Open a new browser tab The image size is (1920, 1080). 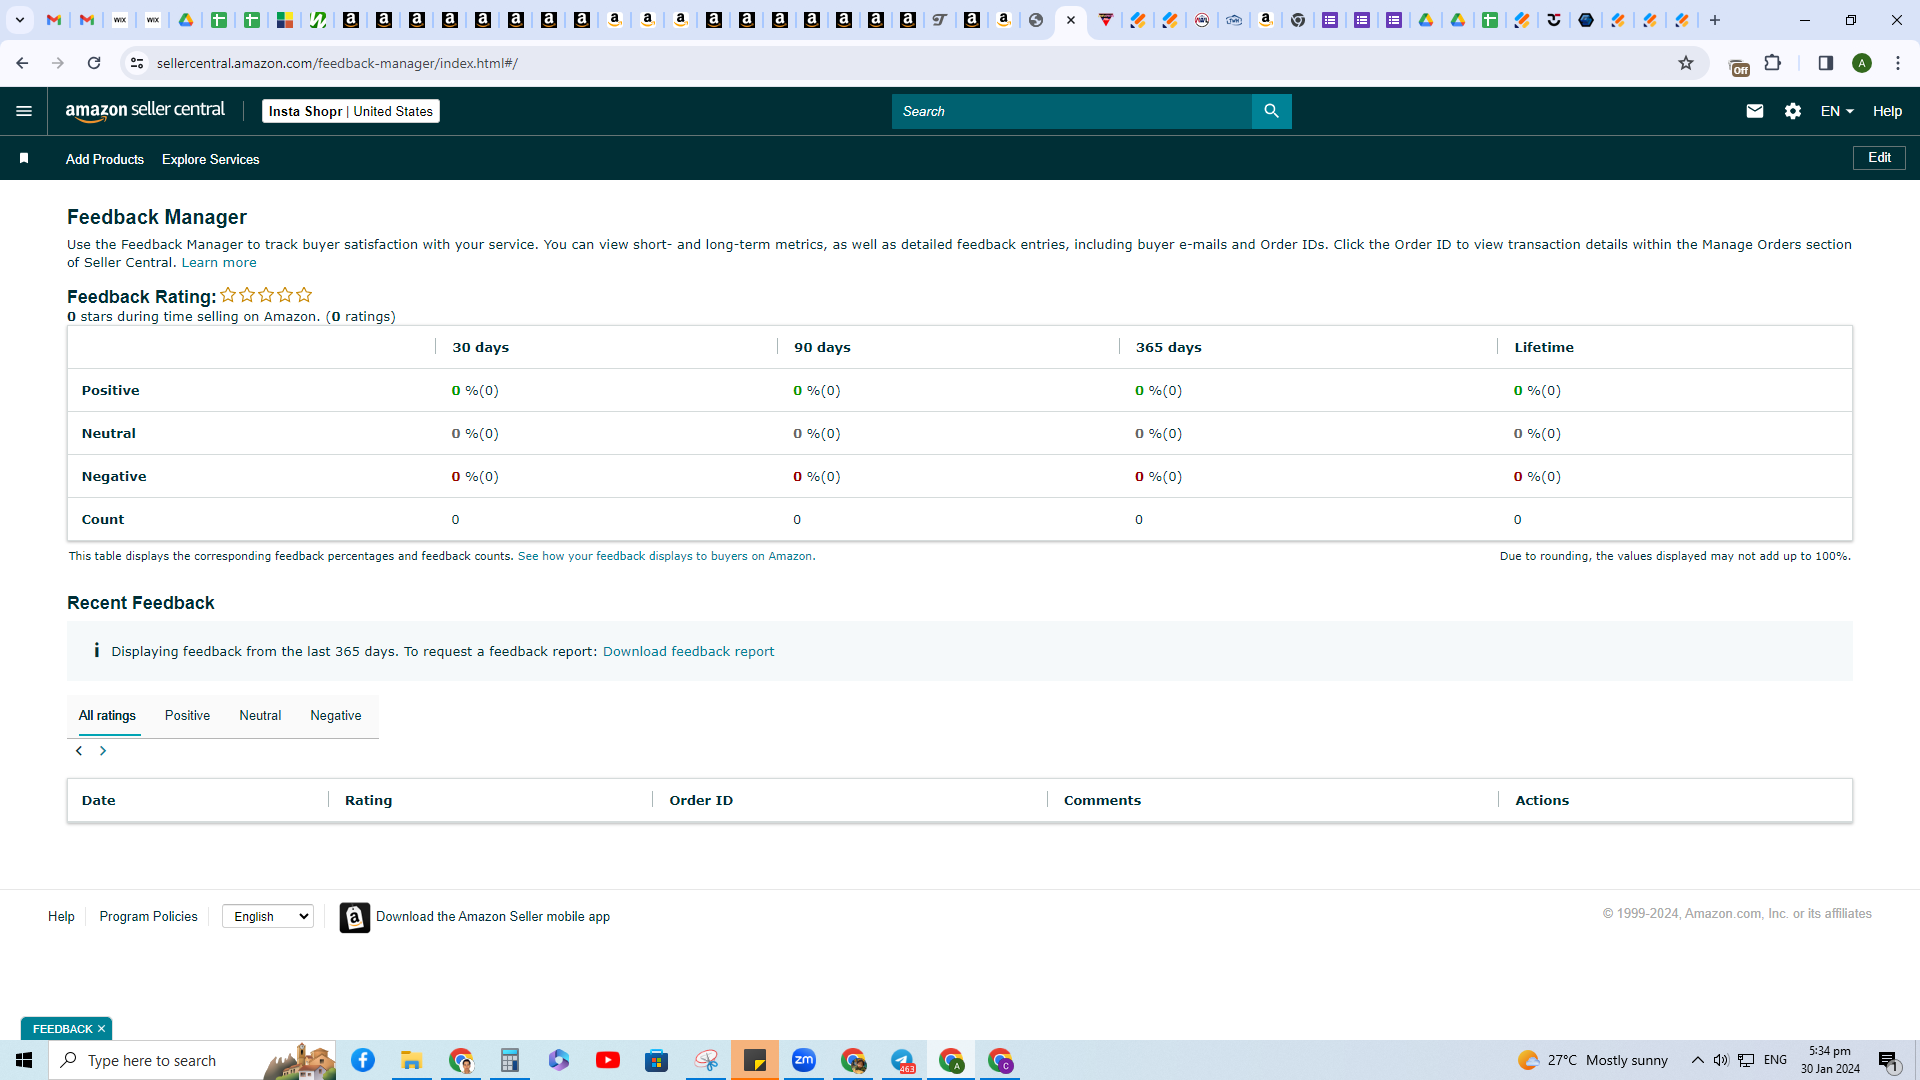coord(1714,20)
